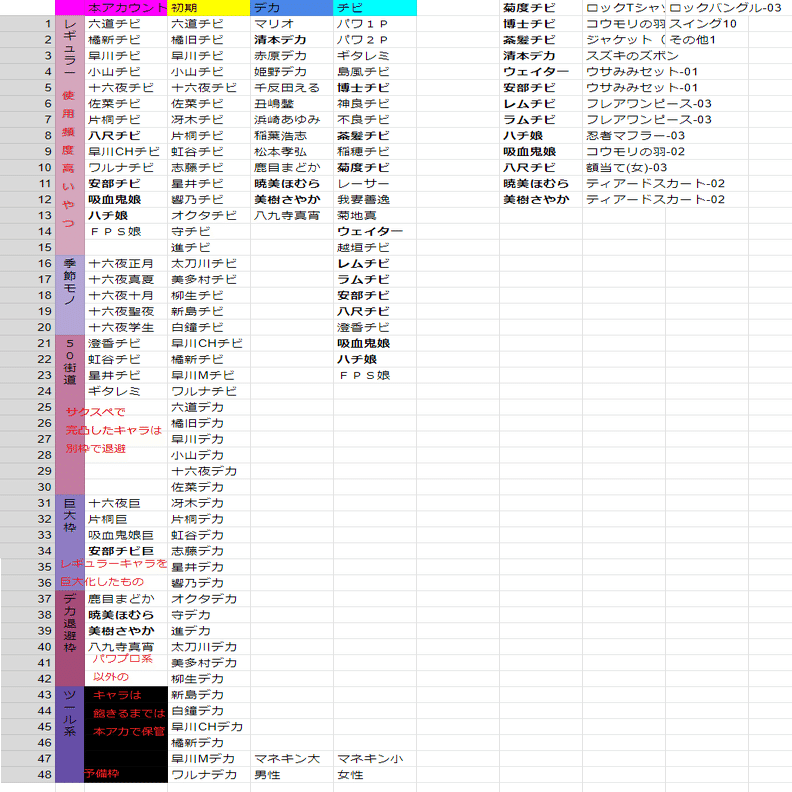The width and height of the screenshot is (792, 792).
Task: Select the オクタチビ cell
Action: [x=209, y=216]
